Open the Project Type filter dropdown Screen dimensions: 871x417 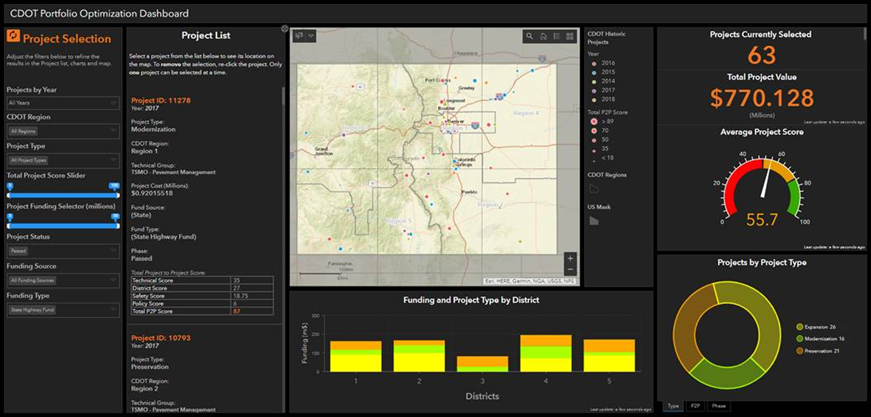63,160
